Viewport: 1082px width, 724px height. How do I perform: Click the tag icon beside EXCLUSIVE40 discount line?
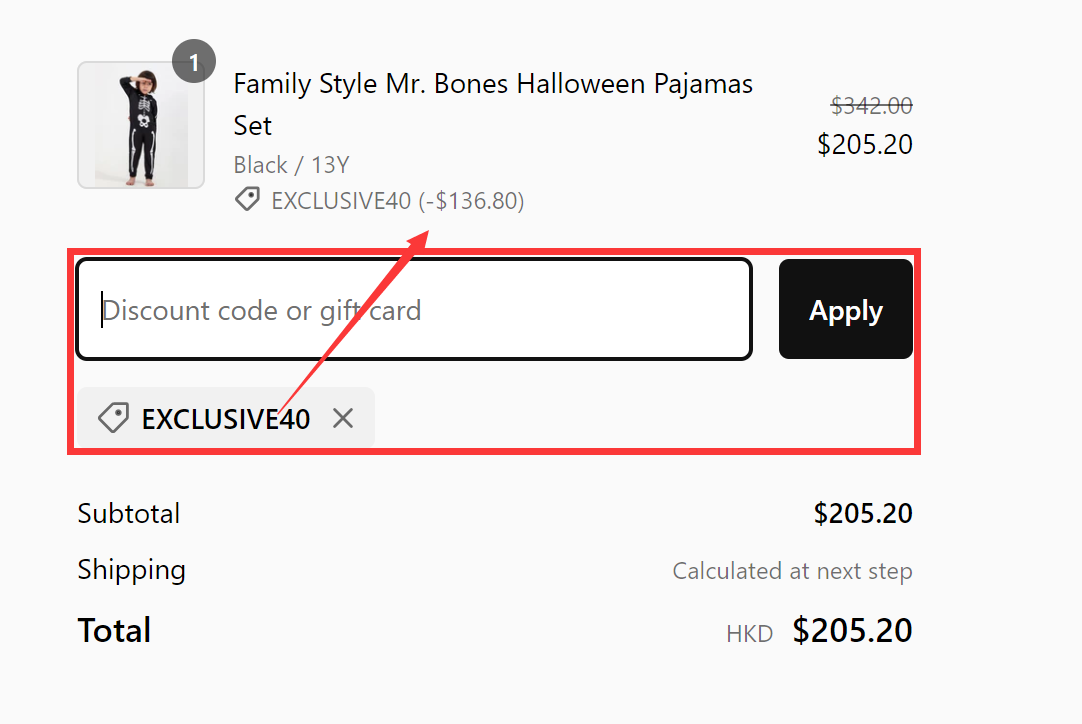[247, 199]
